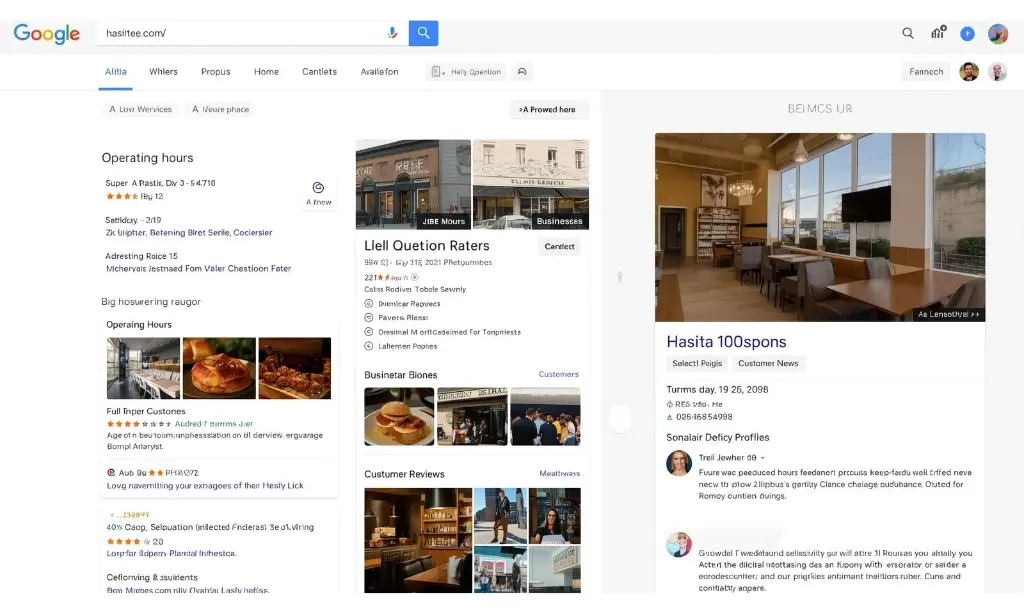
Task: Select the Cantlets tab
Action: pos(319,72)
